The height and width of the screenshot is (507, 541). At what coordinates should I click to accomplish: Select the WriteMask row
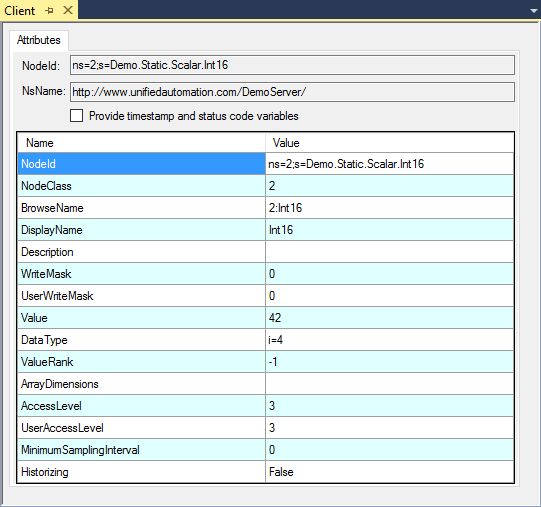[x=265, y=274]
